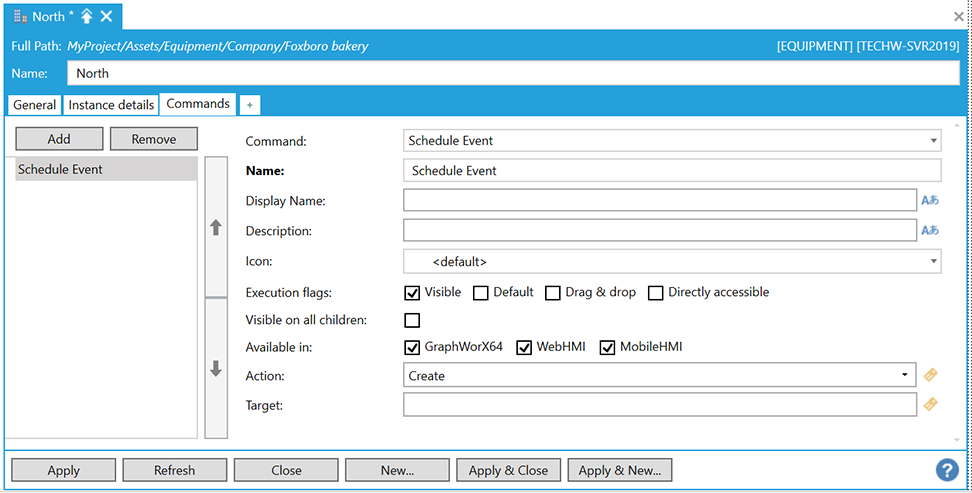Expand the Action dropdown showing Create
972x493 pixels.
[x=905, y=376]
